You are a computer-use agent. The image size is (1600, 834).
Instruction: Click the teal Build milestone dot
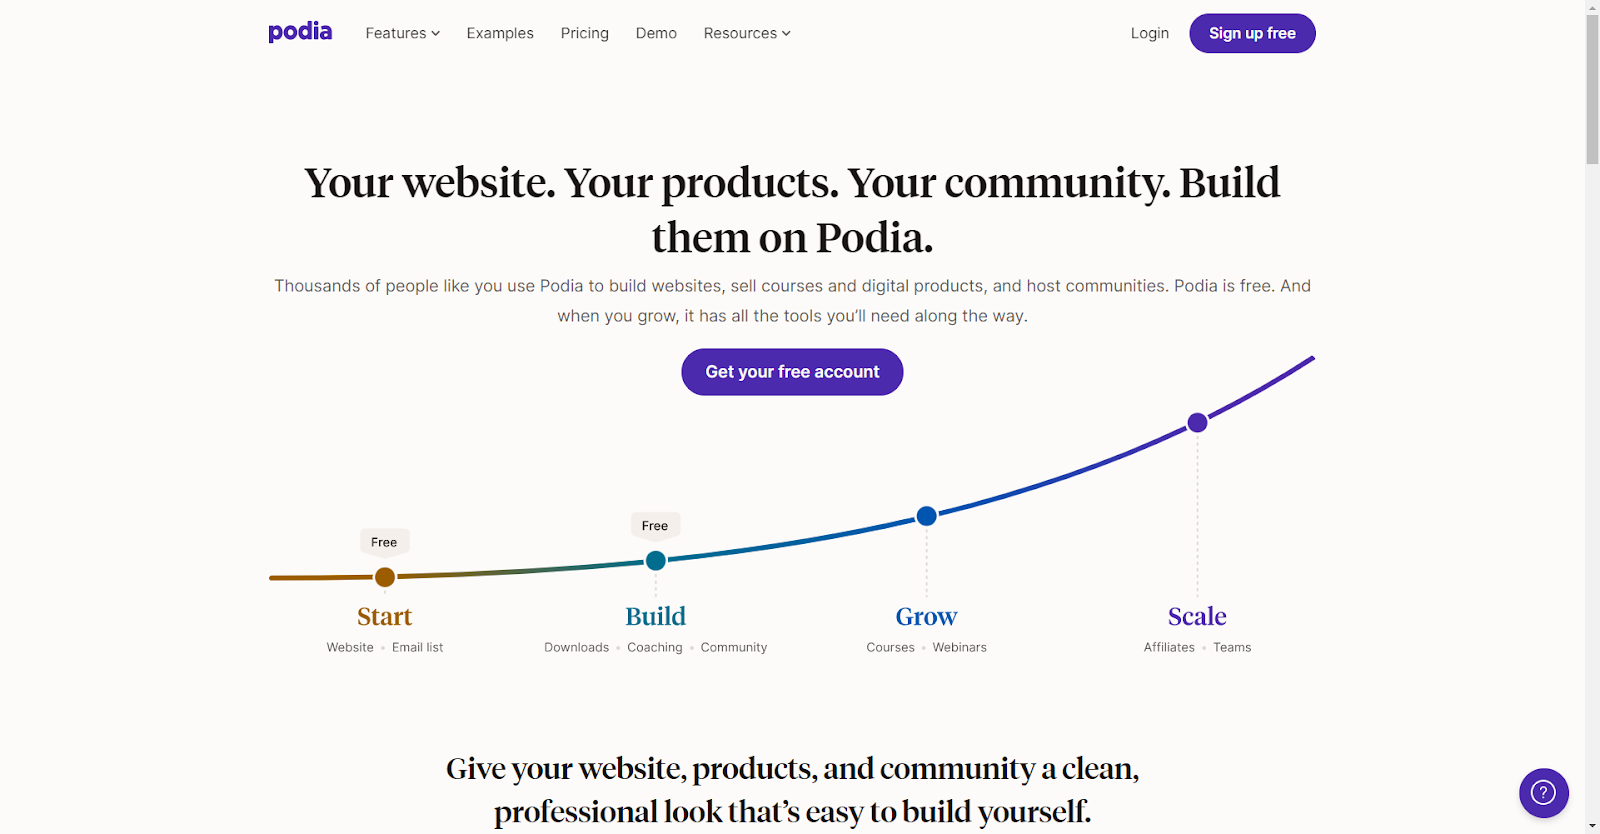[x=656, y=561]
